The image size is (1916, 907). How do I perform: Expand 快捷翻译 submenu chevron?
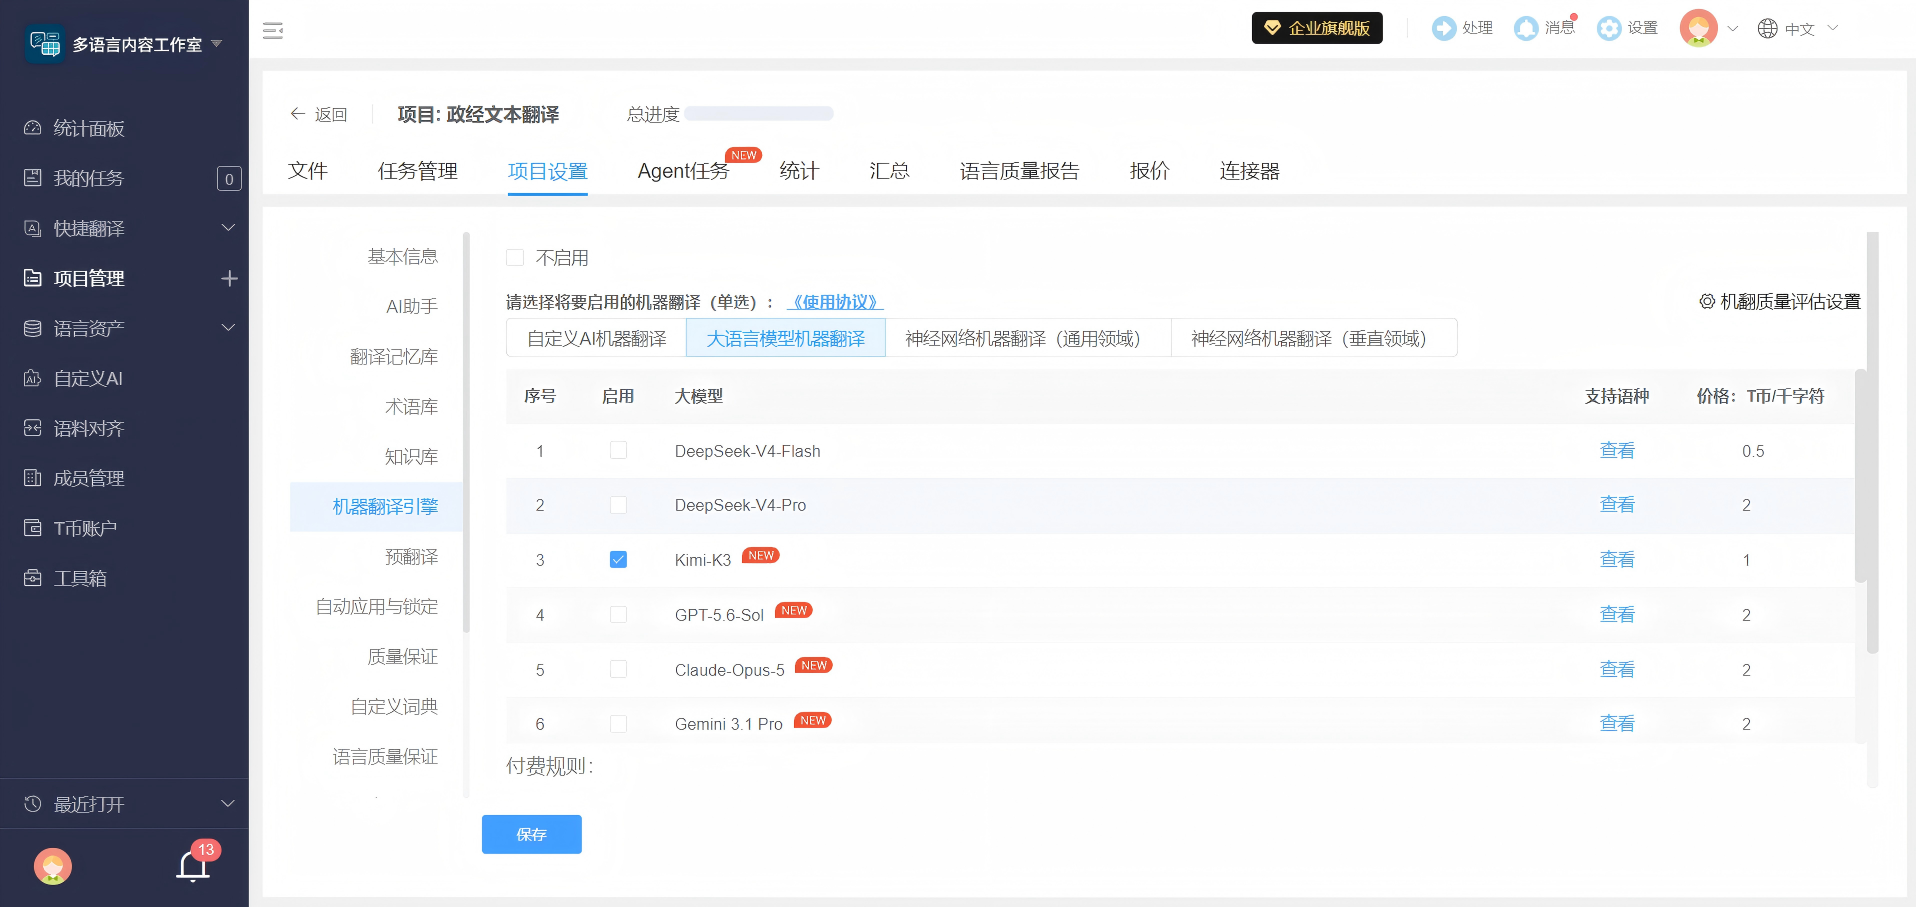pos(228,228)
